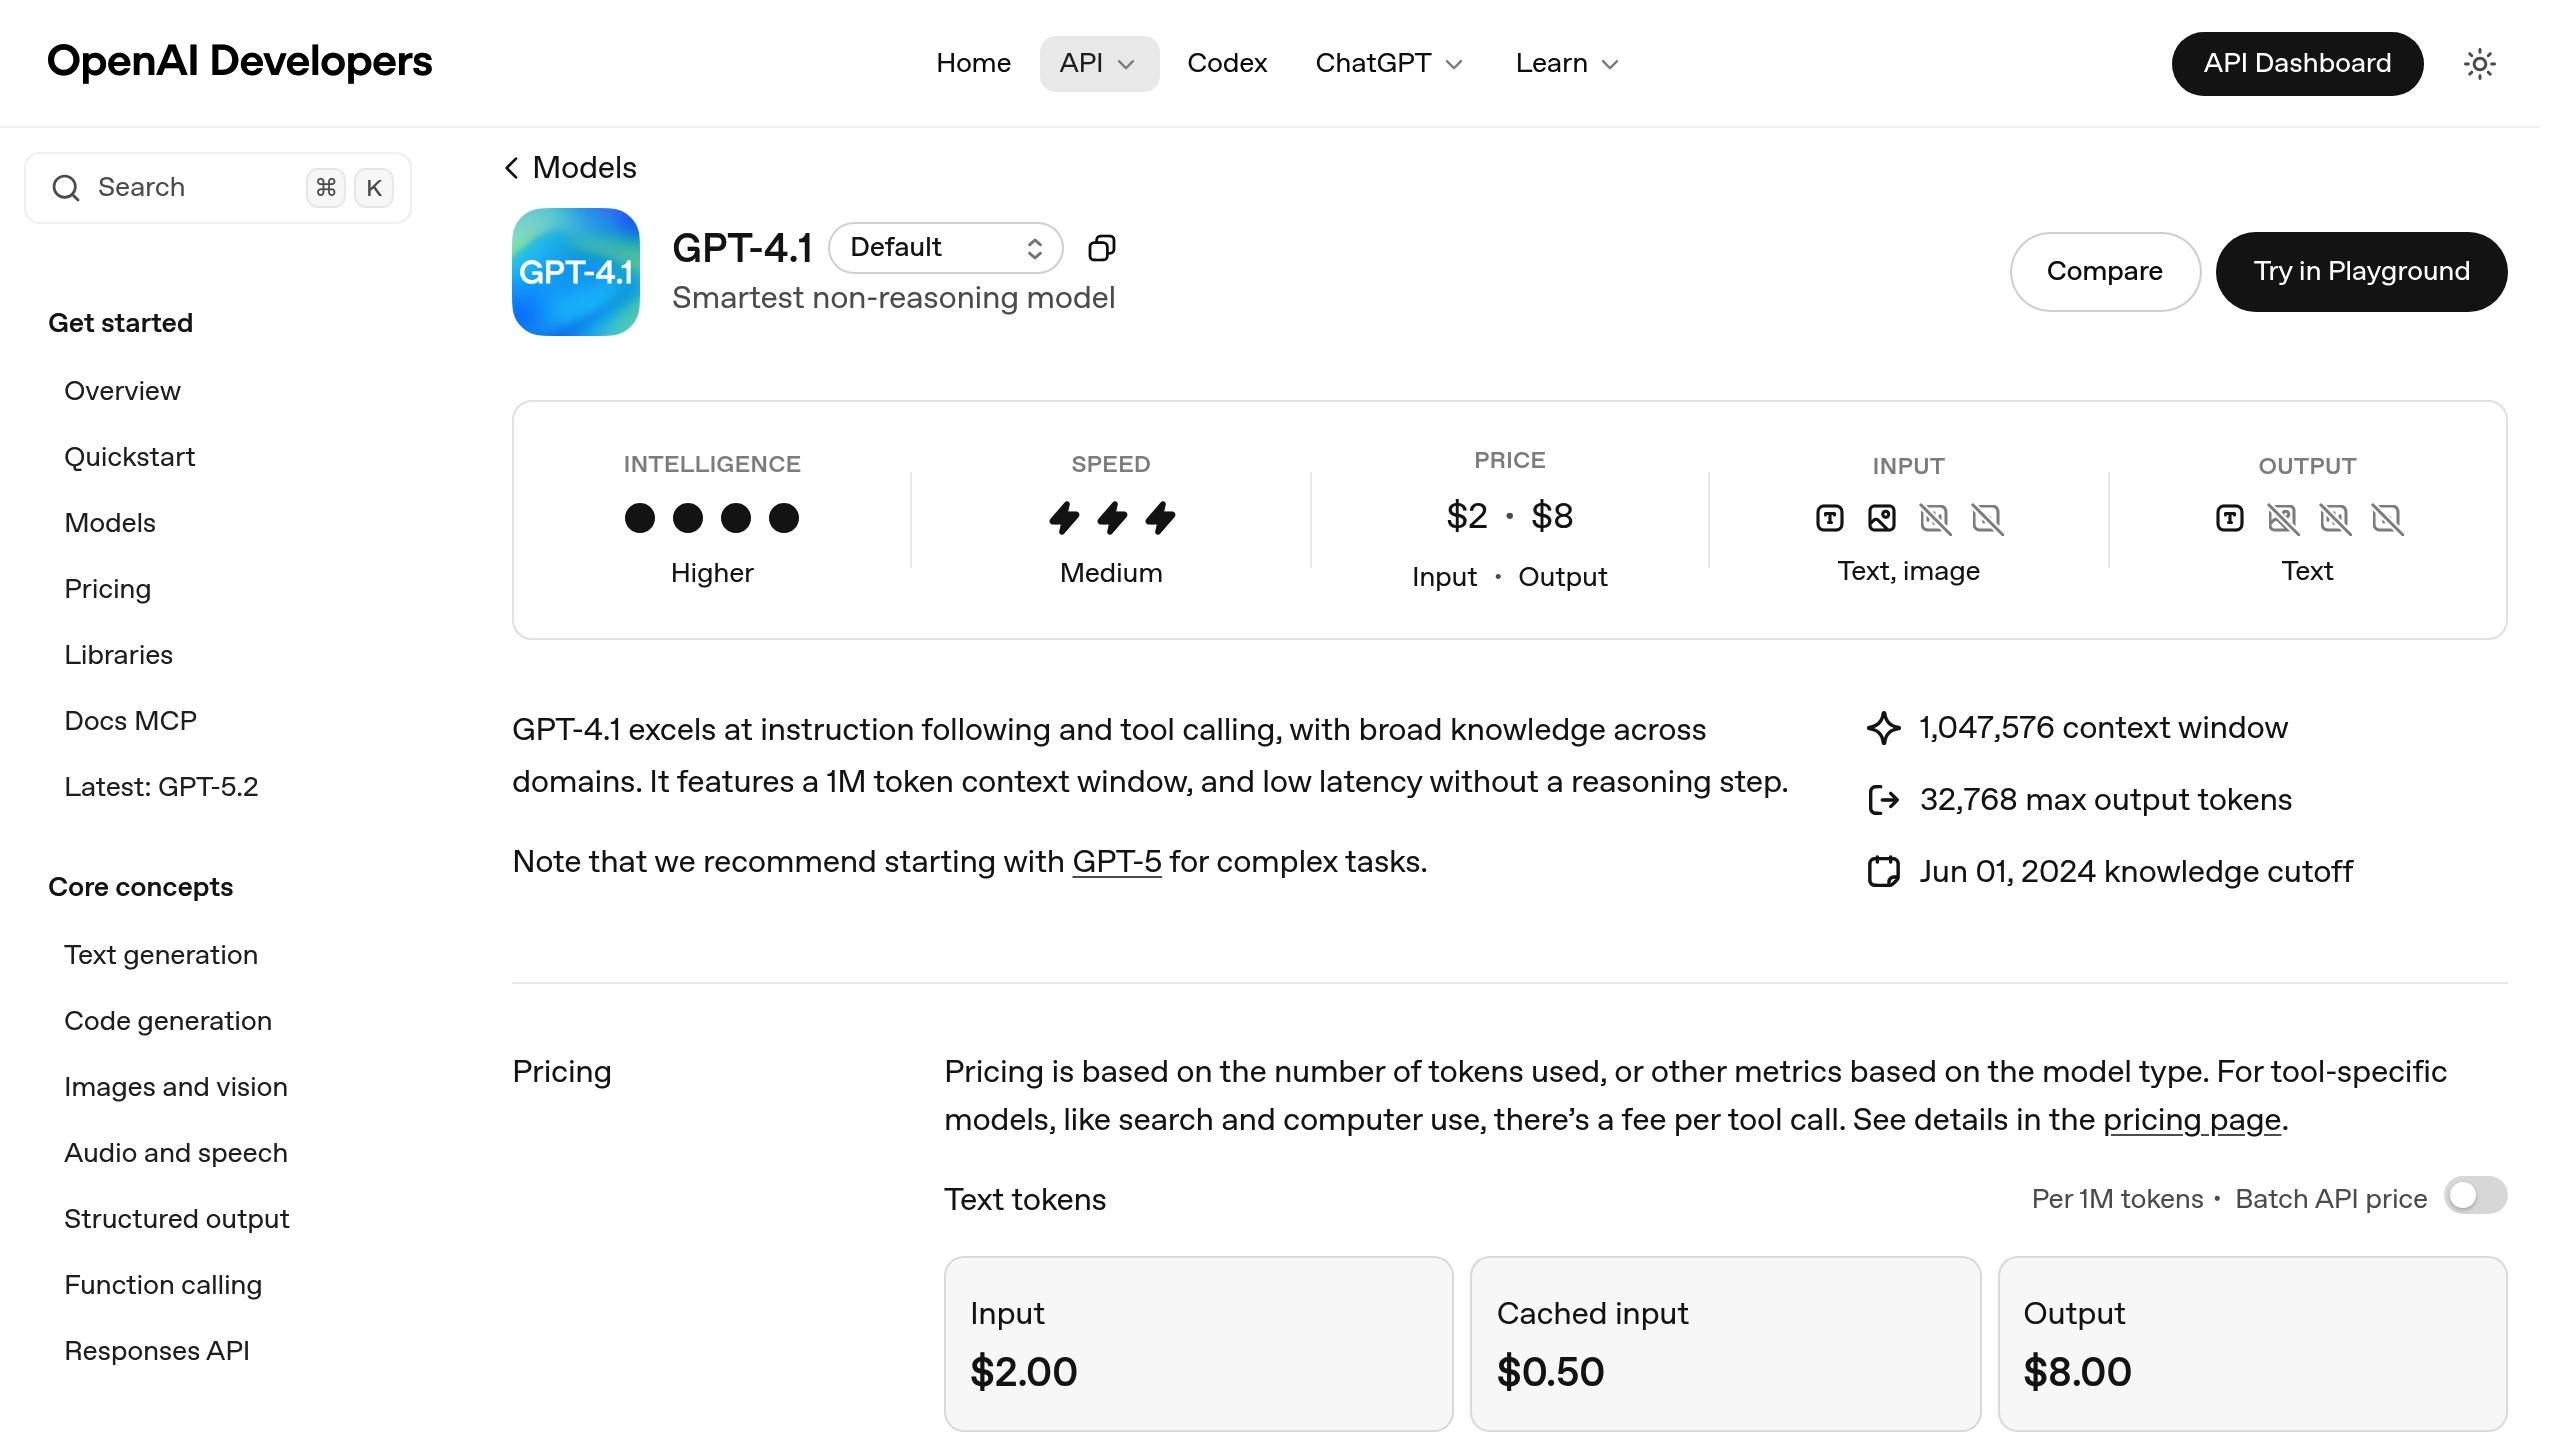The image size is (2560, 1440).
Task: Click the GPT-4.1 model logo thumbnail
Action: point(575,272)
